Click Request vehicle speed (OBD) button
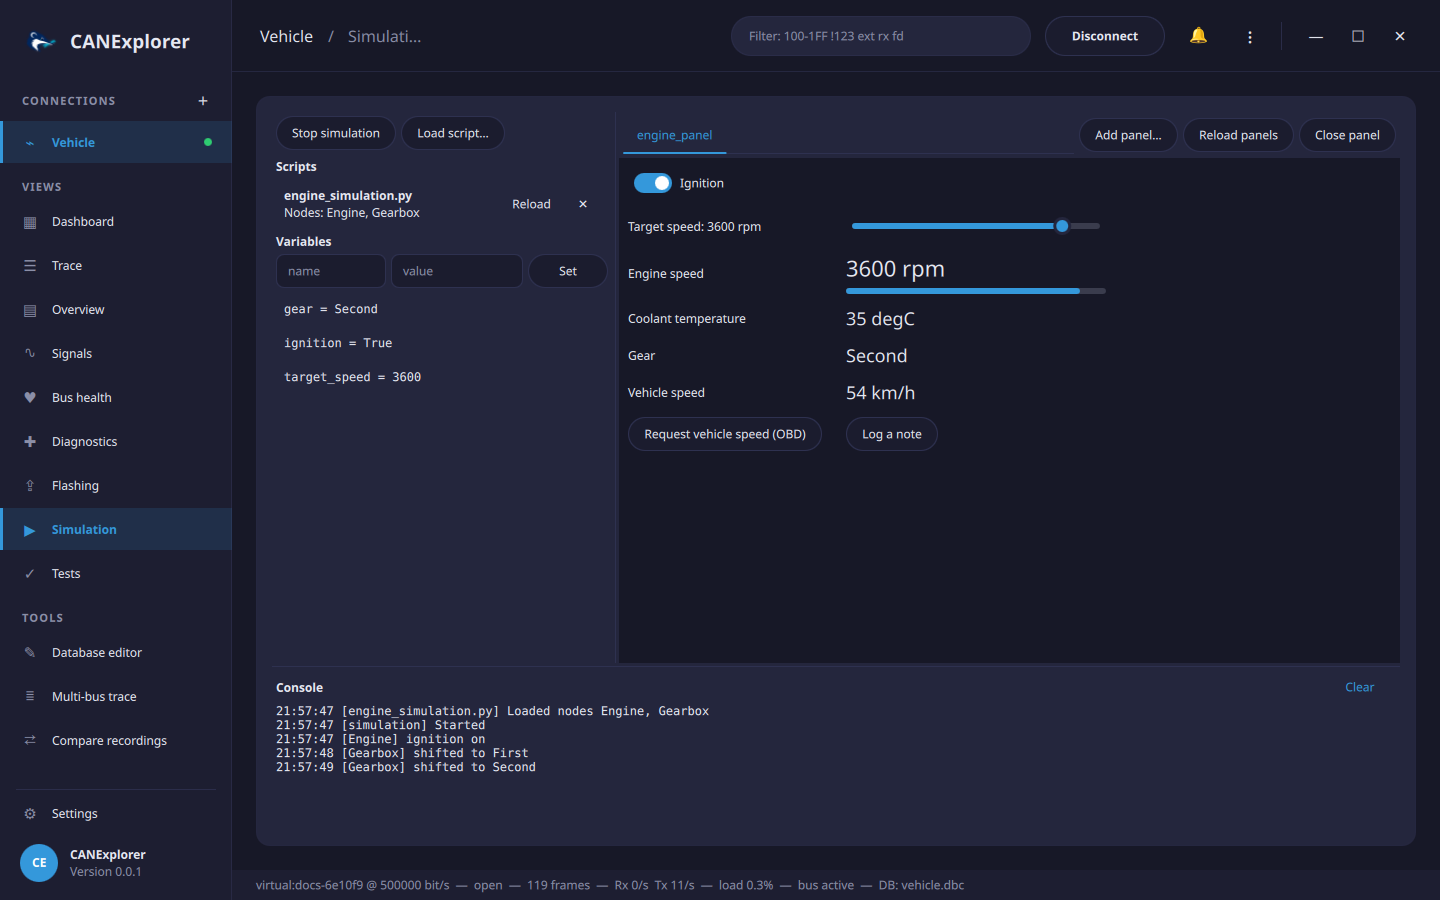This screenshot has height=900, width=1440. click(725, 434)
